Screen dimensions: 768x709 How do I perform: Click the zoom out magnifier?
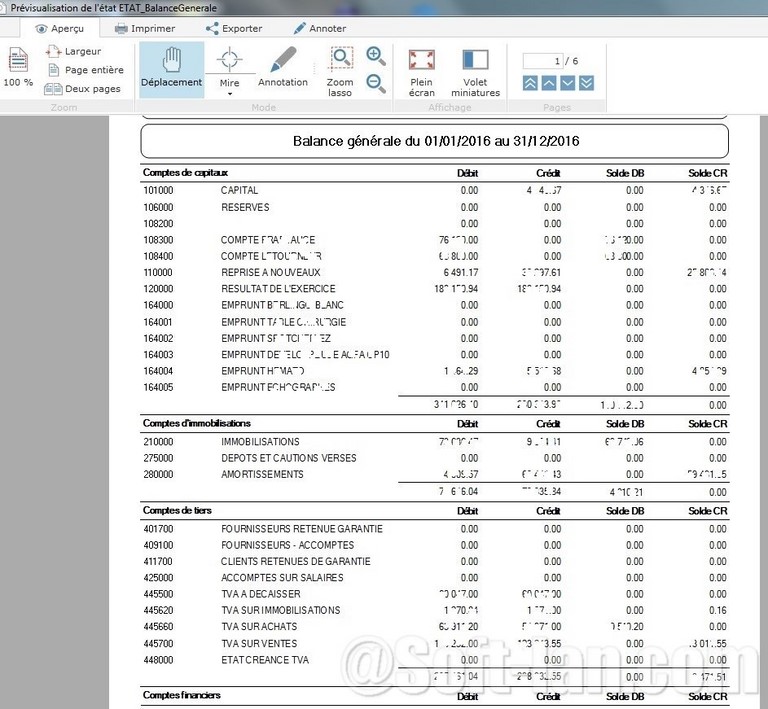click(x=376, y=83)
